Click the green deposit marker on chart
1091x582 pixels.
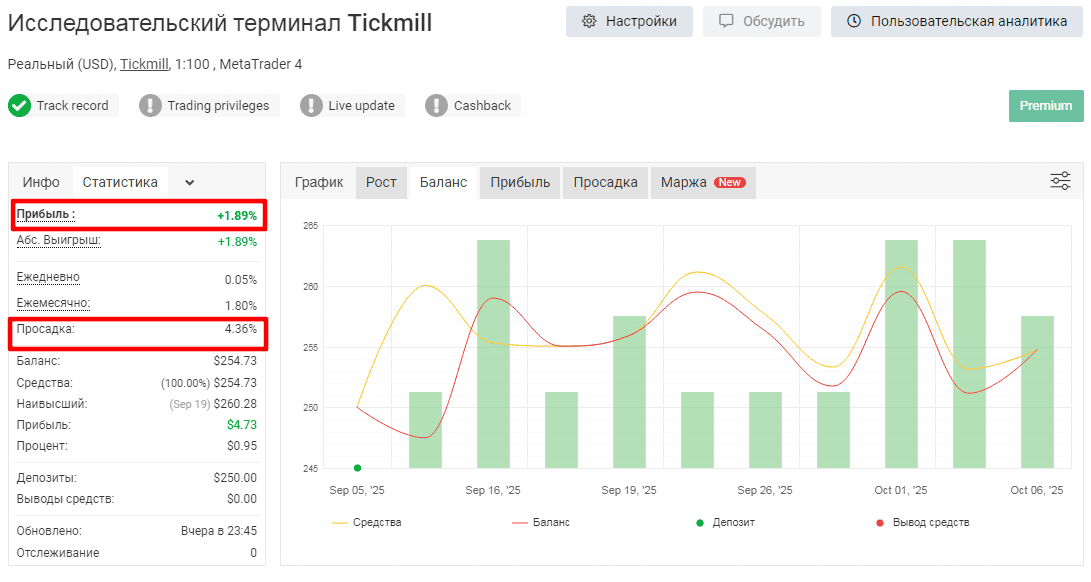pyautogui.click(x=357, y=468)
